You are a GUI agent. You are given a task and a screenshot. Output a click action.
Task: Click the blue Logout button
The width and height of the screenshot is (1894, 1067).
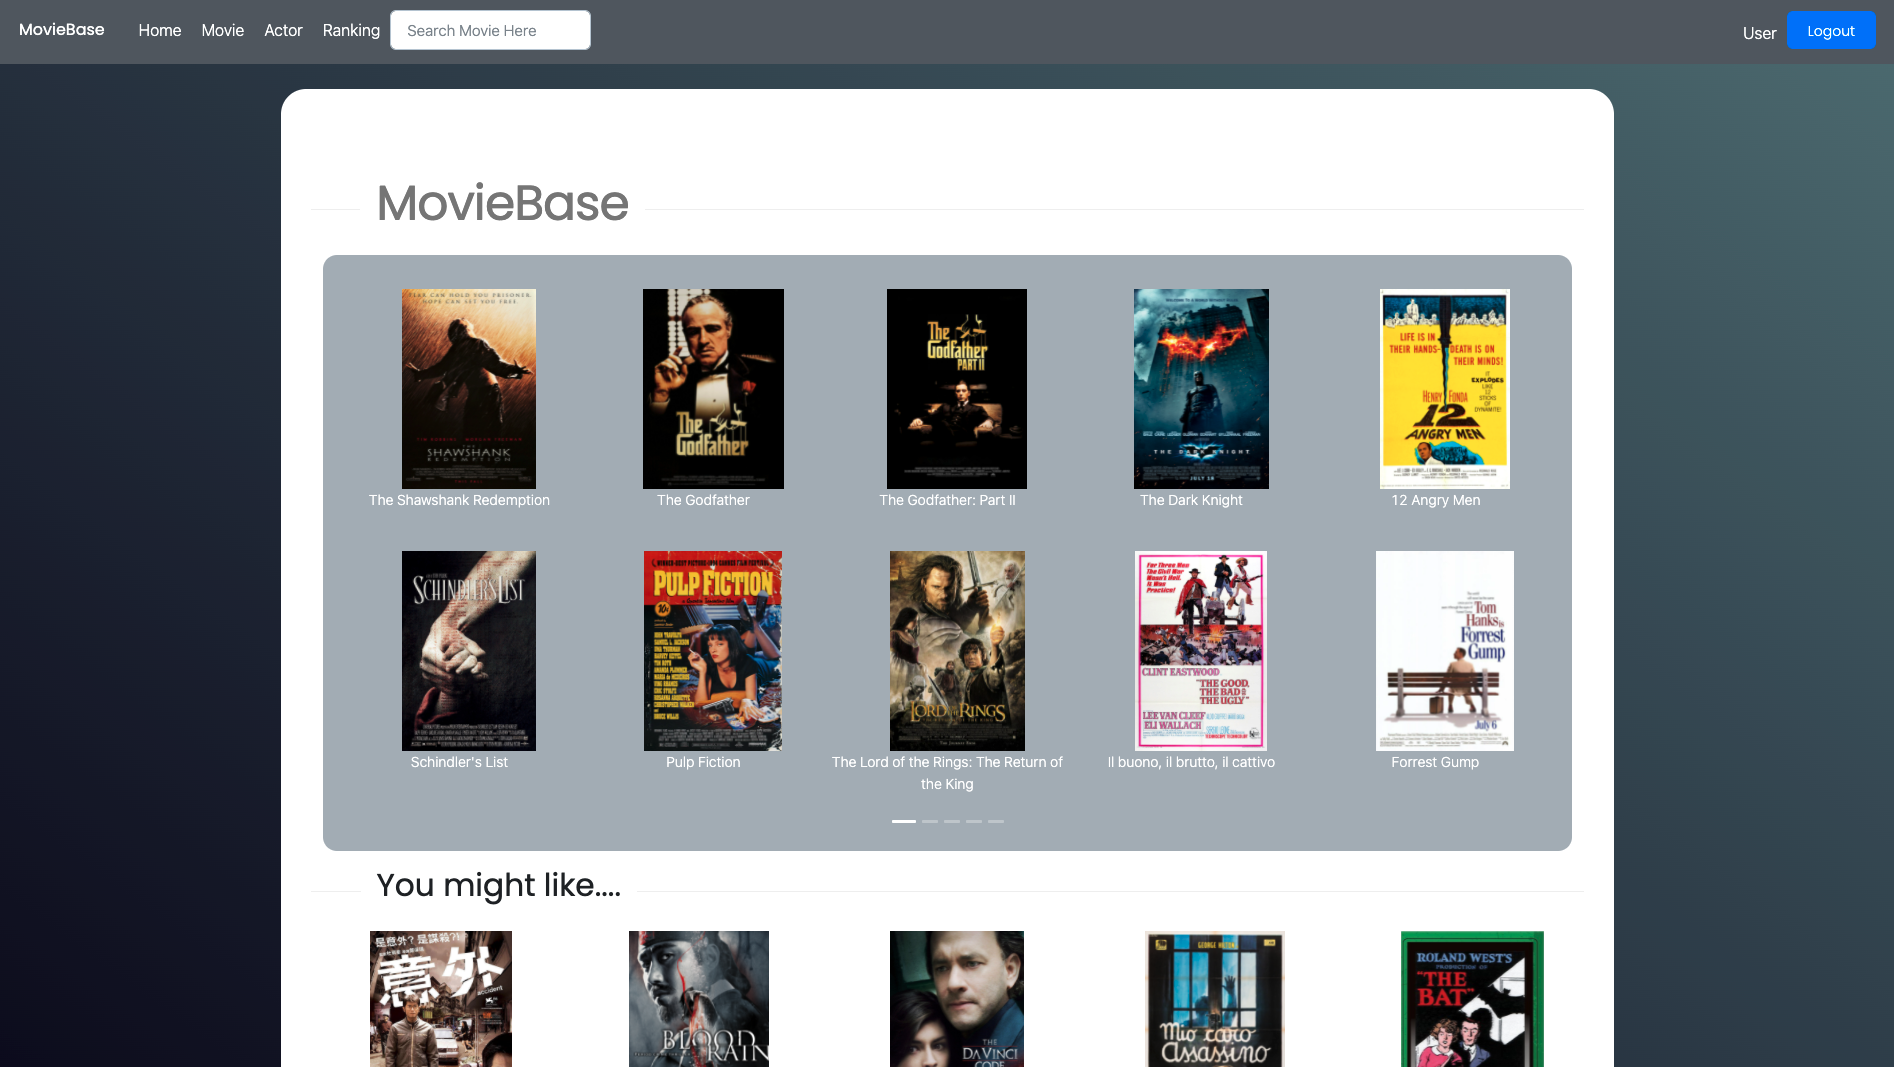[1831, 31]
